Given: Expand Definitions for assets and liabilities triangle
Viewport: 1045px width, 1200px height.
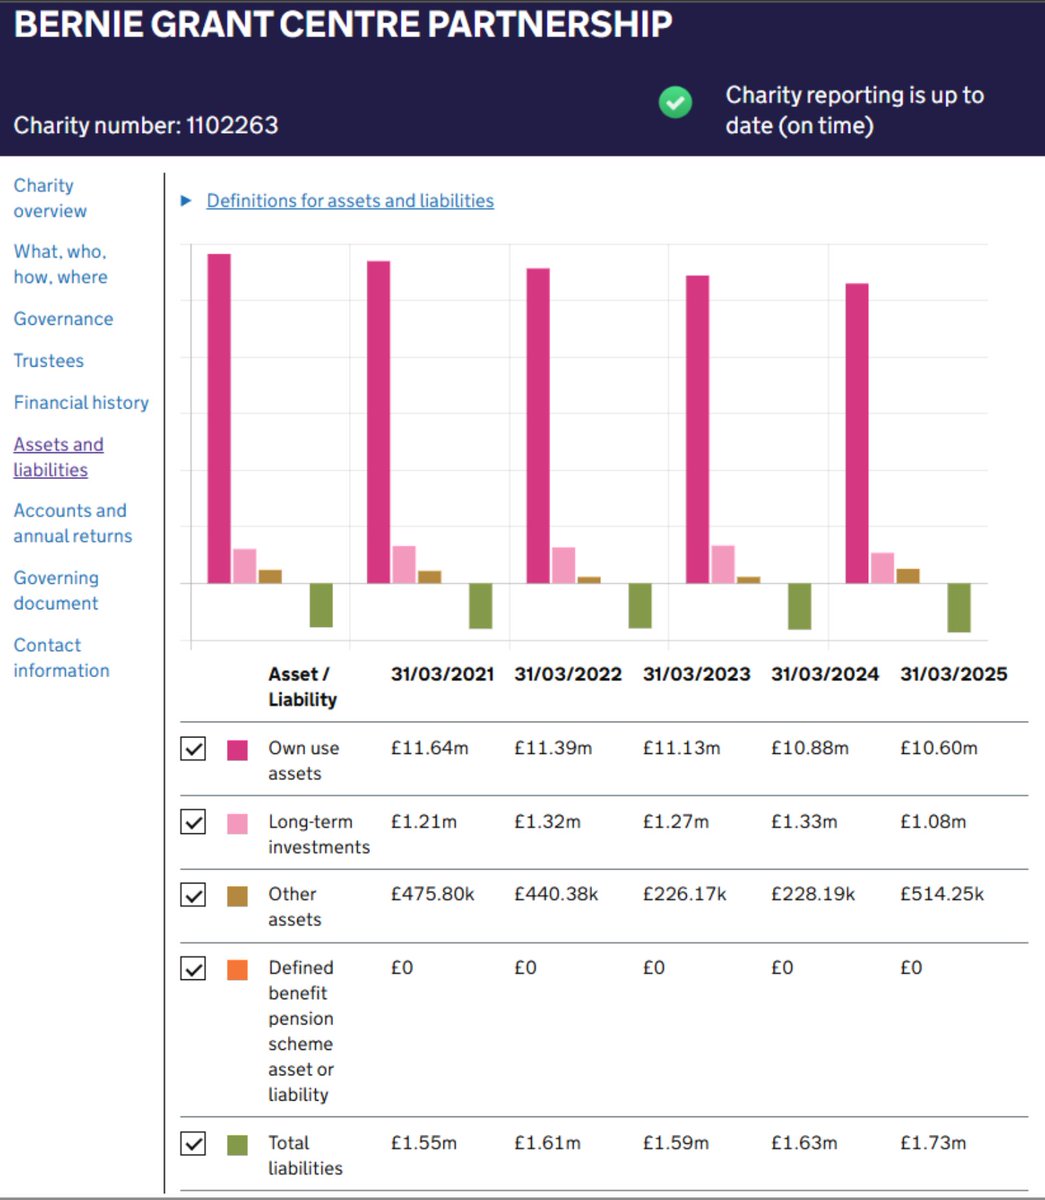Looking at the screenshot, I should click(x=186, y=201).
